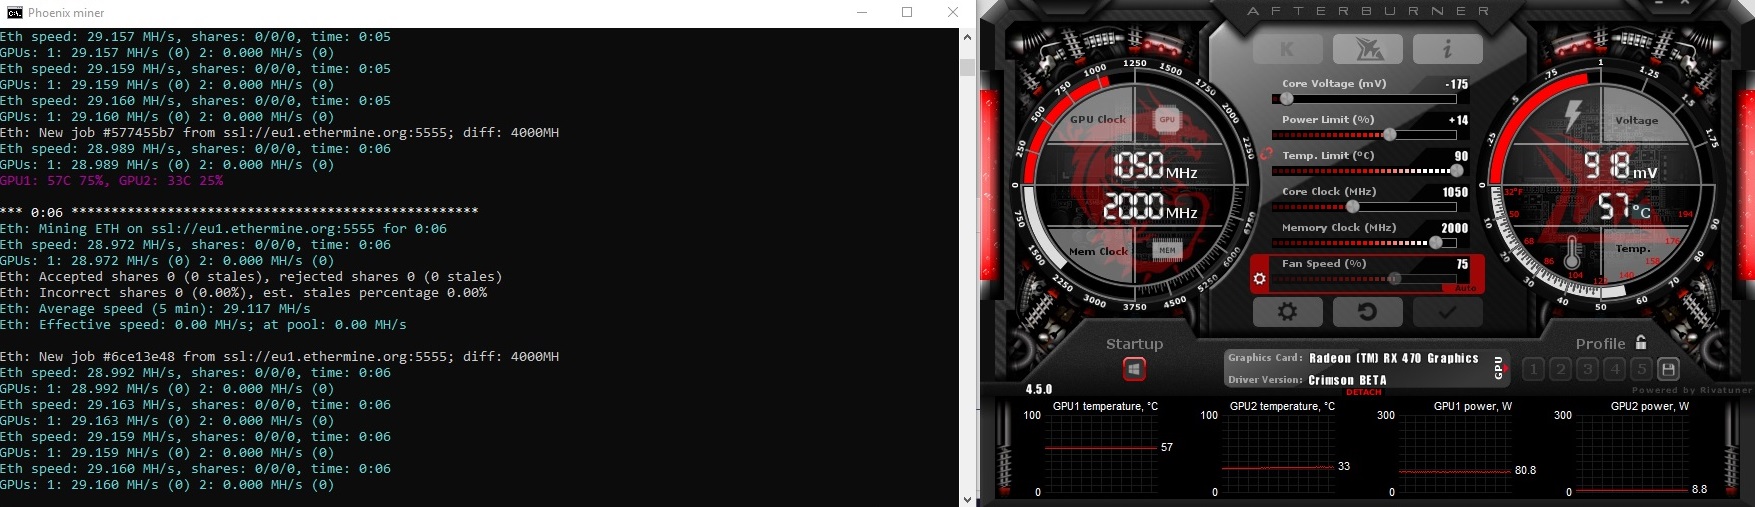
Task: Click the 918 mV voltage readout
Action: click(1620, 166)
